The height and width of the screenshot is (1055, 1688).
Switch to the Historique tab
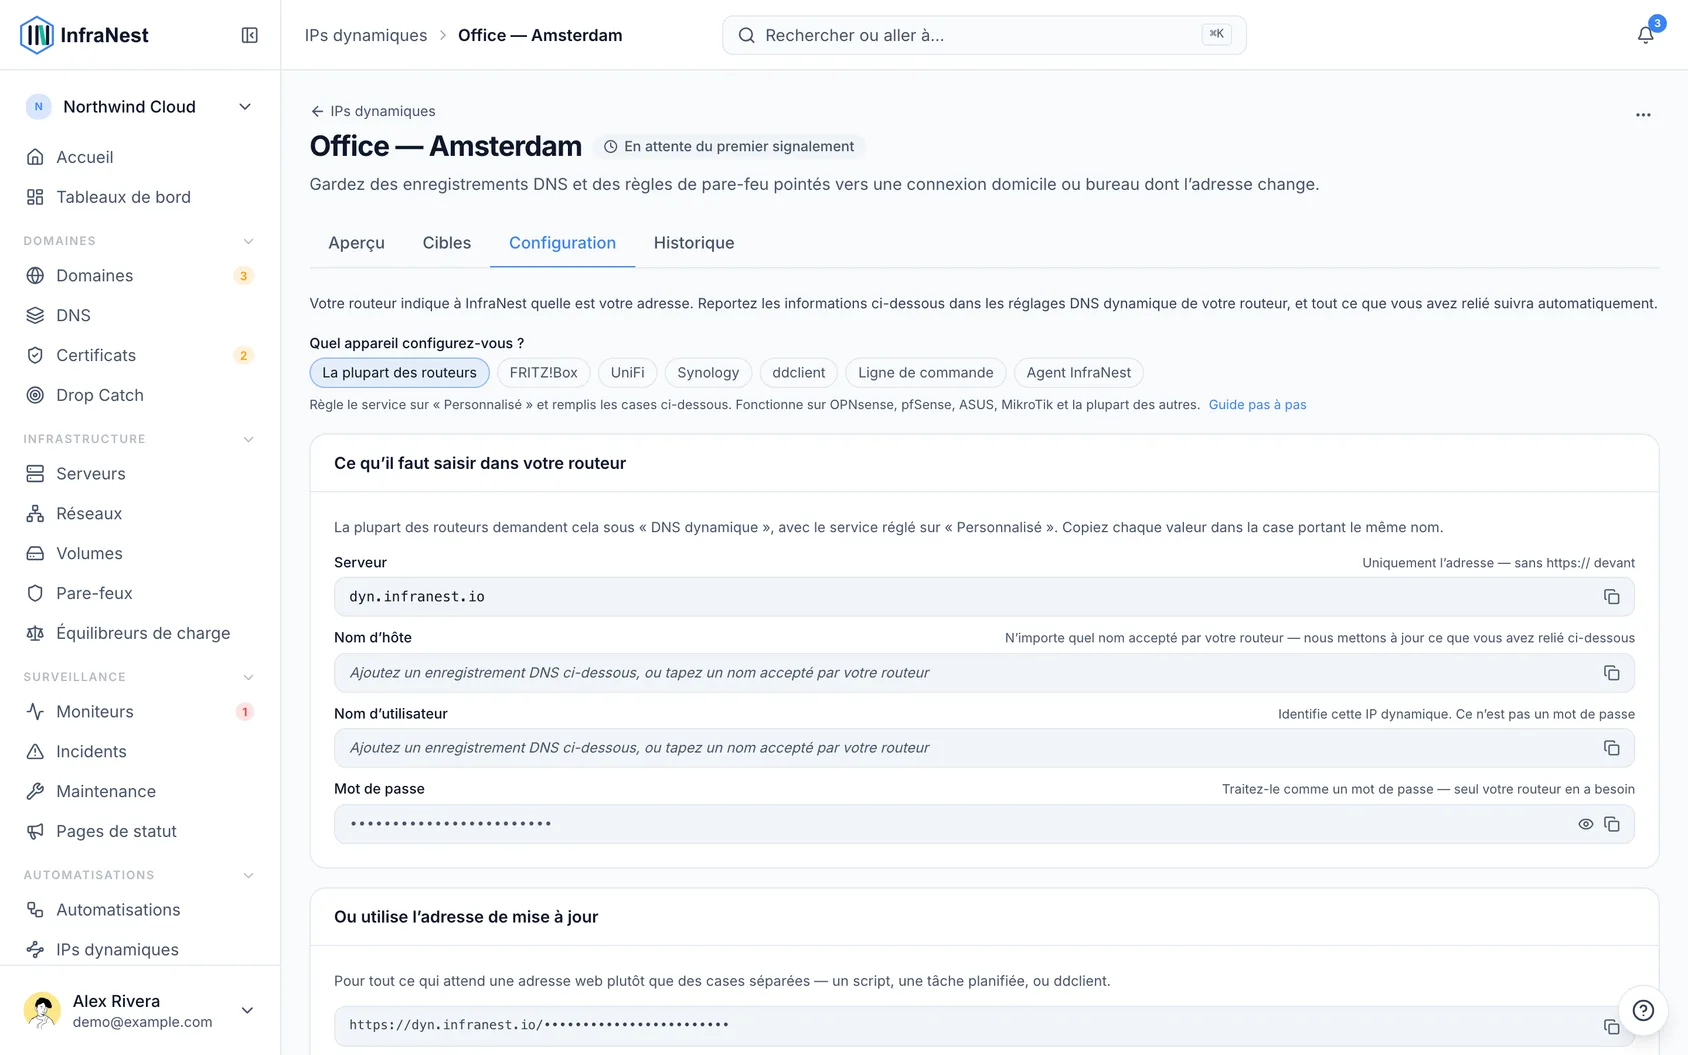pyautogui.click(x=694, y=243)
